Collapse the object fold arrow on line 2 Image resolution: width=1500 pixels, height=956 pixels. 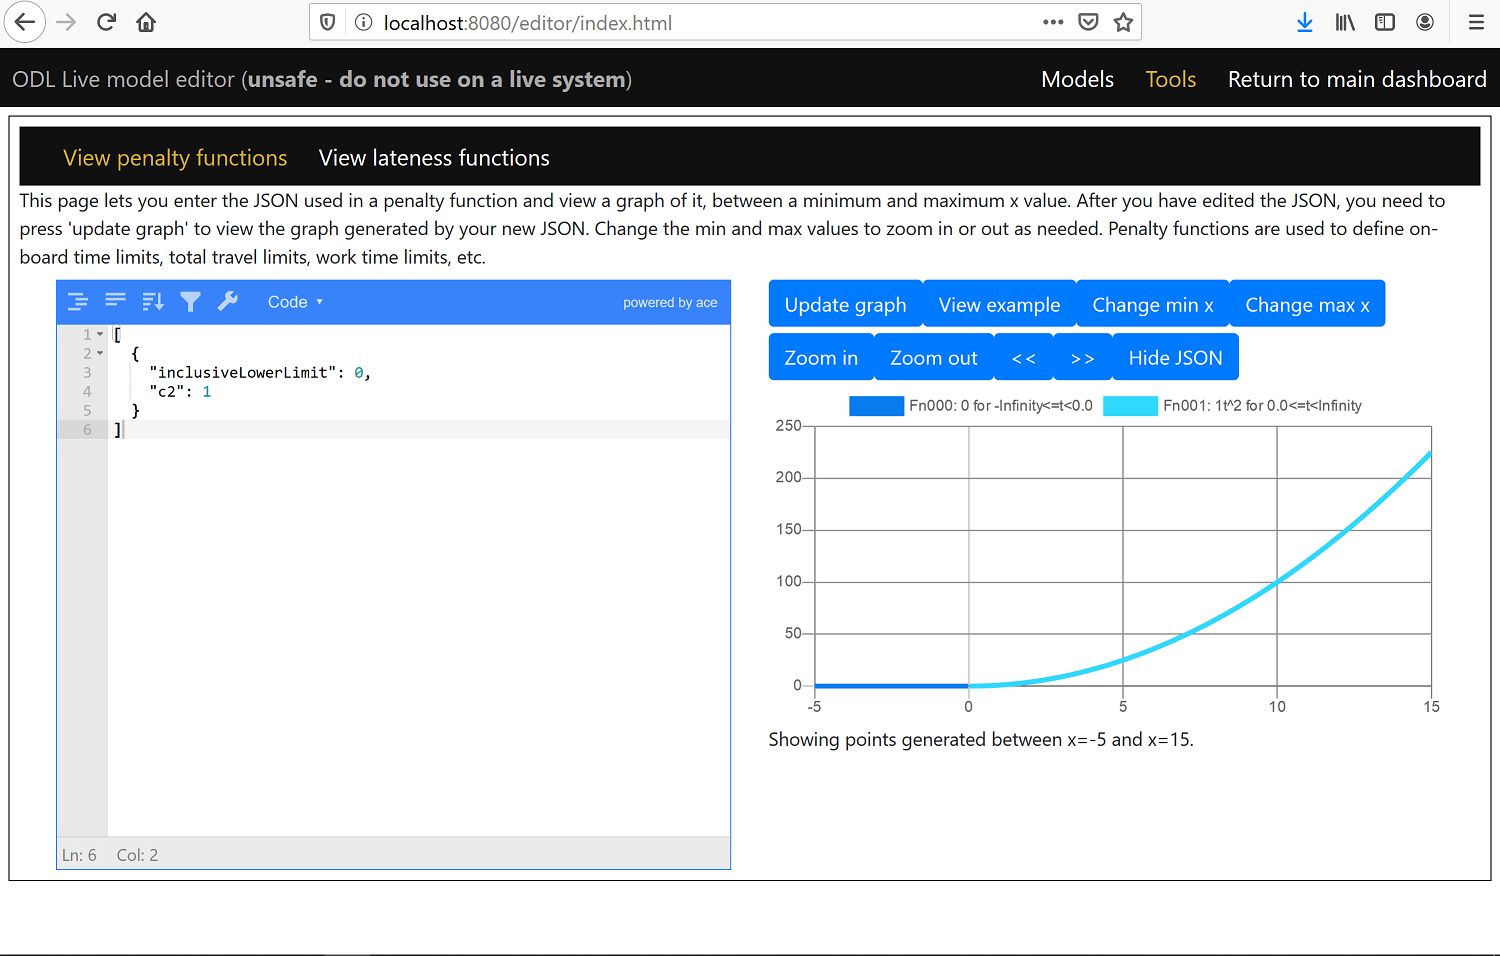point(100,354)
